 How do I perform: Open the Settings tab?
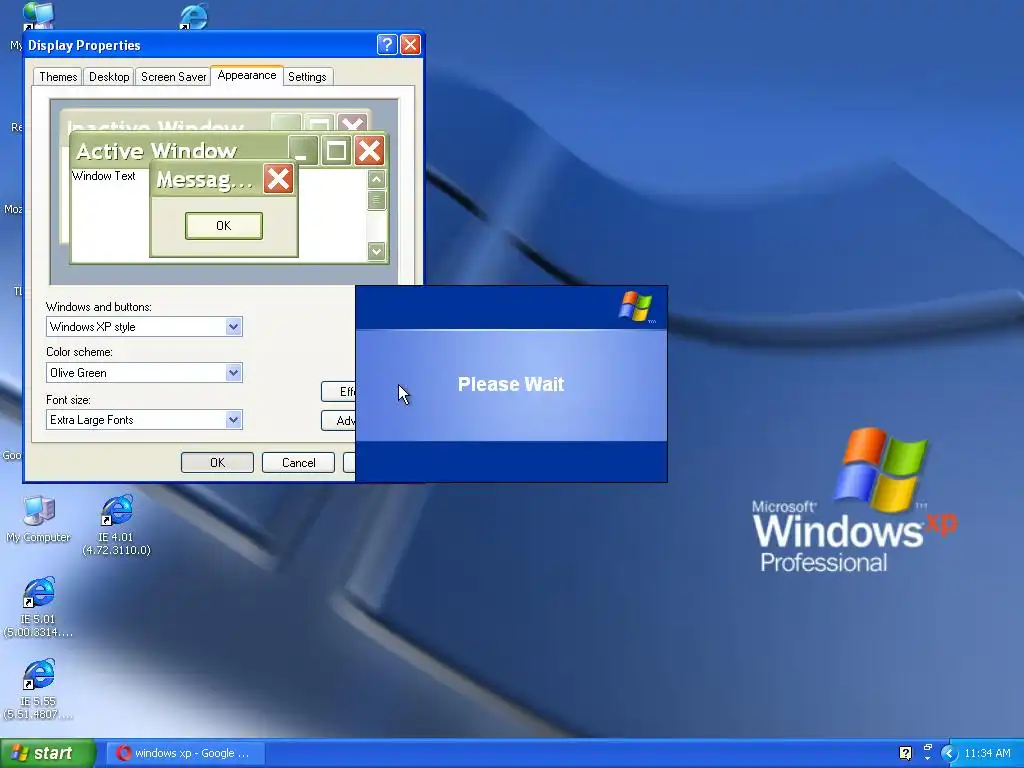(307, 76)
